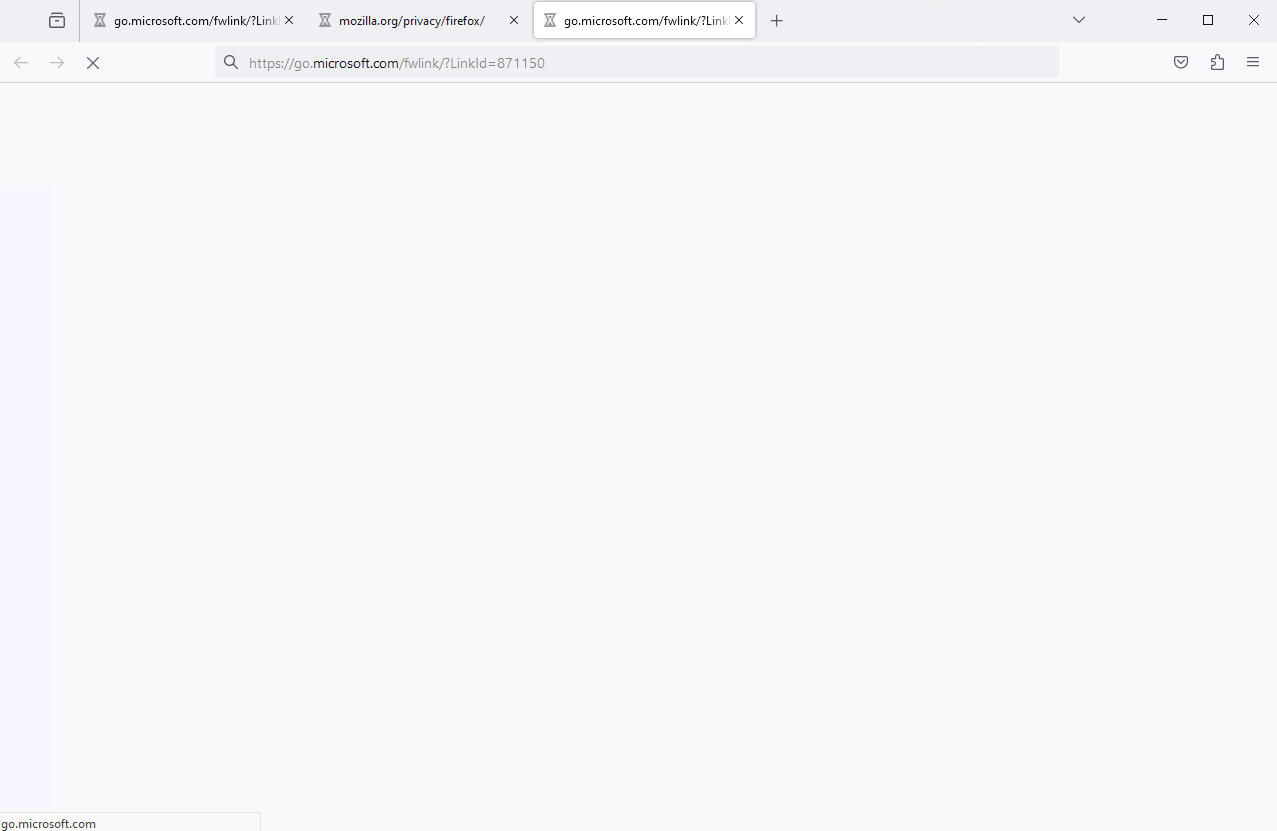
Task: Close the Firefox window
Action: coord(1254,20)
